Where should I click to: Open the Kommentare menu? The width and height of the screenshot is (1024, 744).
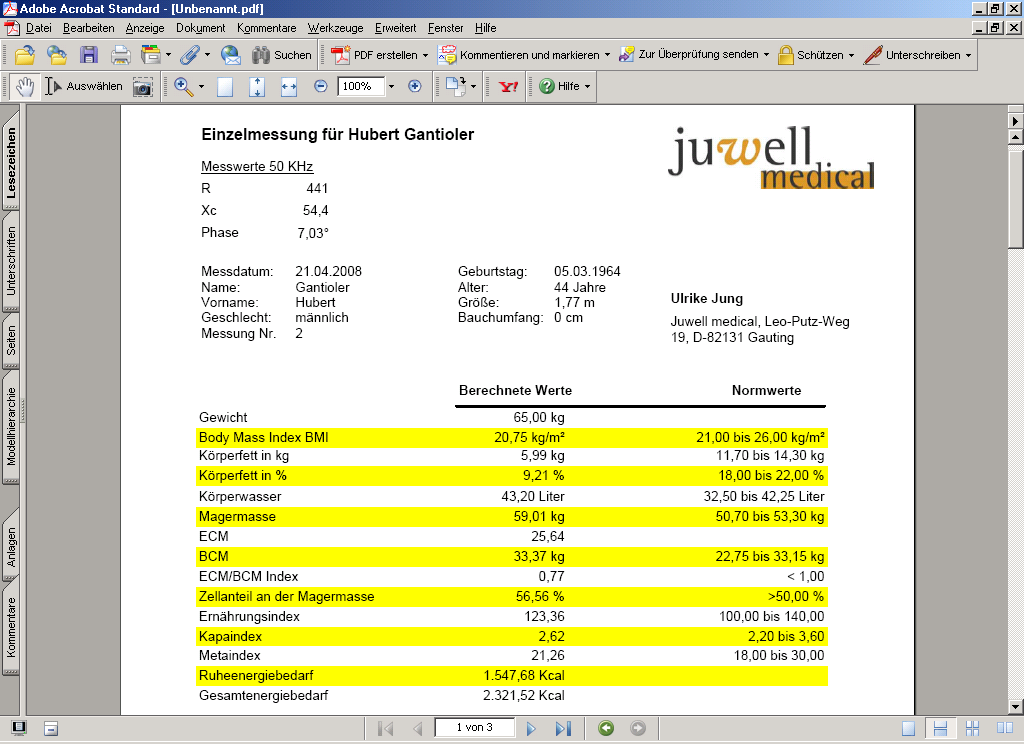coord(266,28)
